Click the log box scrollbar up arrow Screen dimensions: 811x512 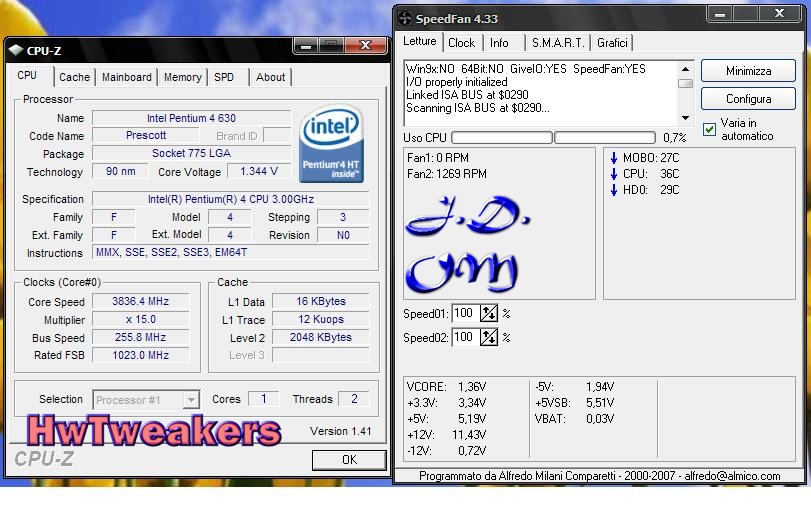pos(685,69)
